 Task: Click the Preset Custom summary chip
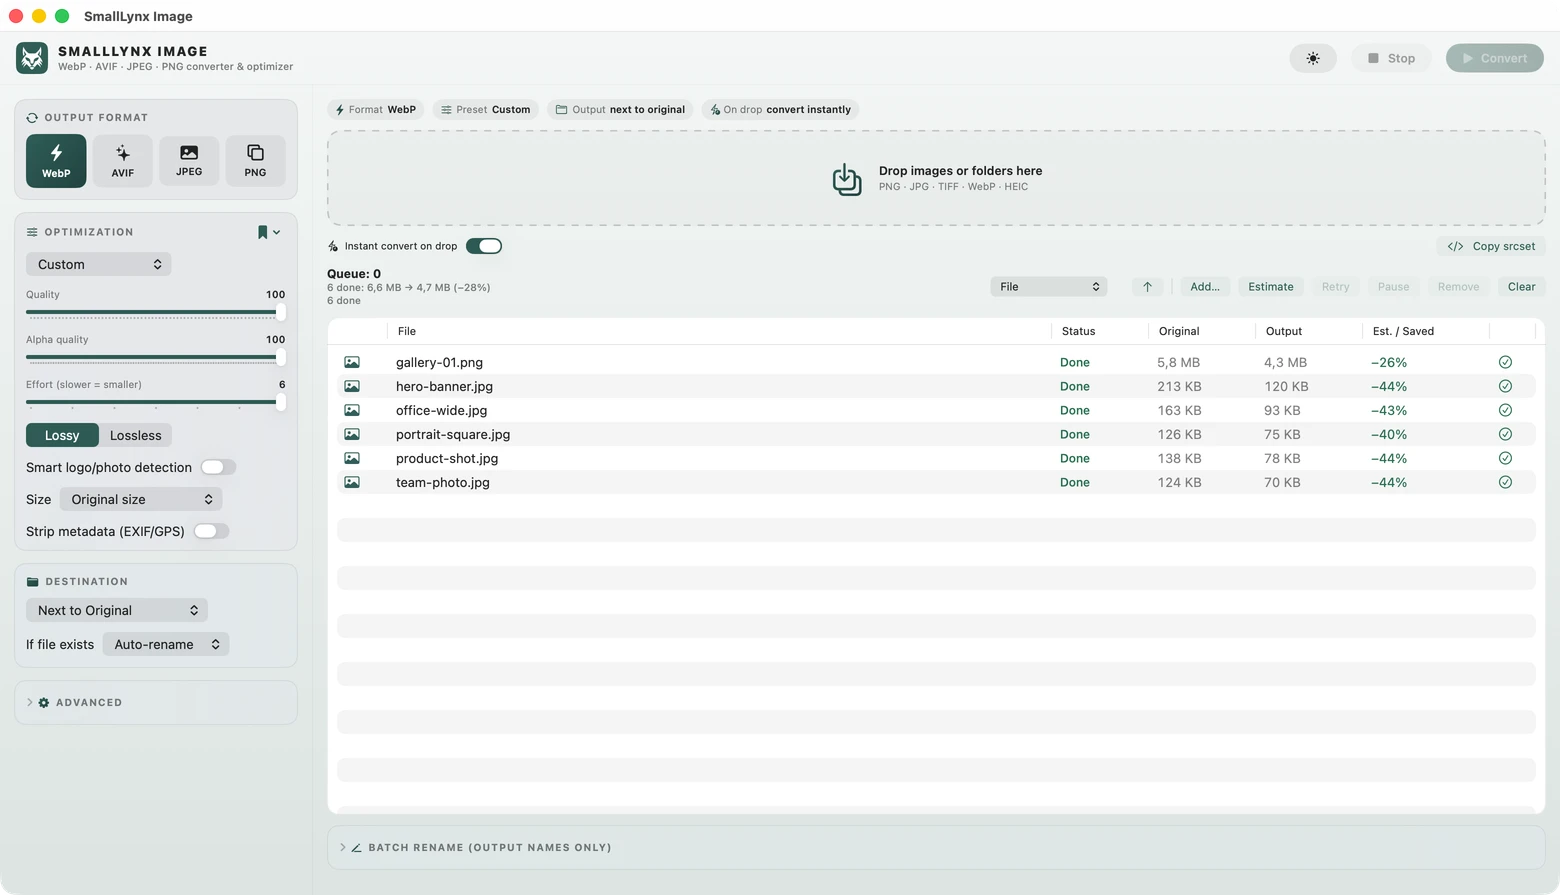click(486, 109)
